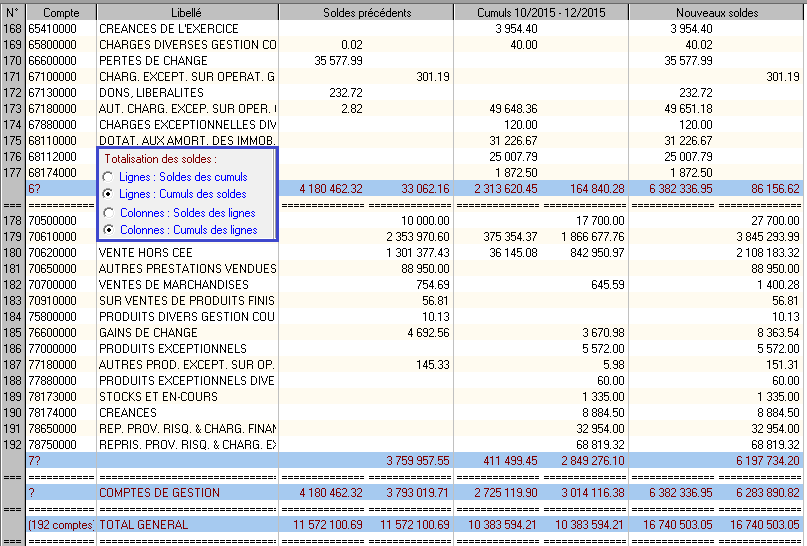807x546 pixels.
Task: Select the 'Soldes précédents' column header
Action: 366,13
